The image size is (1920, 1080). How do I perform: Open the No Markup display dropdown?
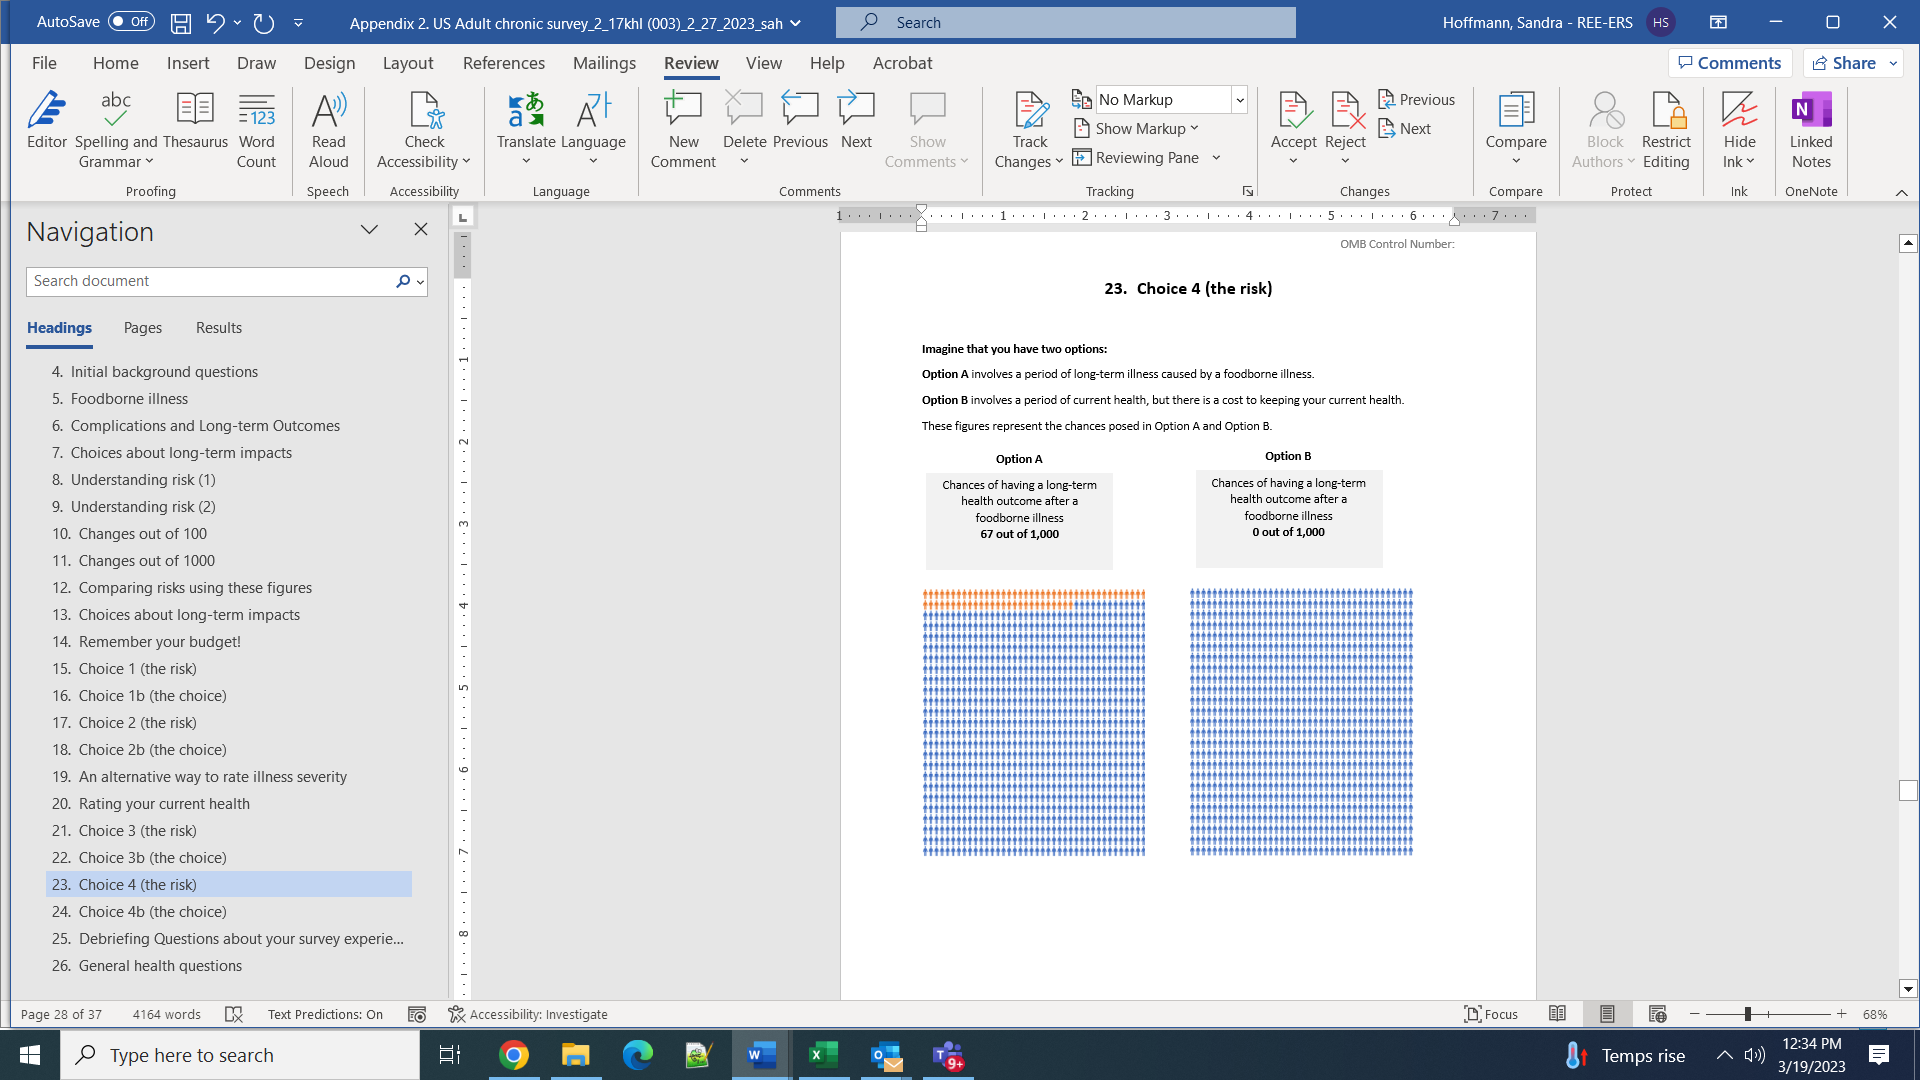click(1239, 100)
